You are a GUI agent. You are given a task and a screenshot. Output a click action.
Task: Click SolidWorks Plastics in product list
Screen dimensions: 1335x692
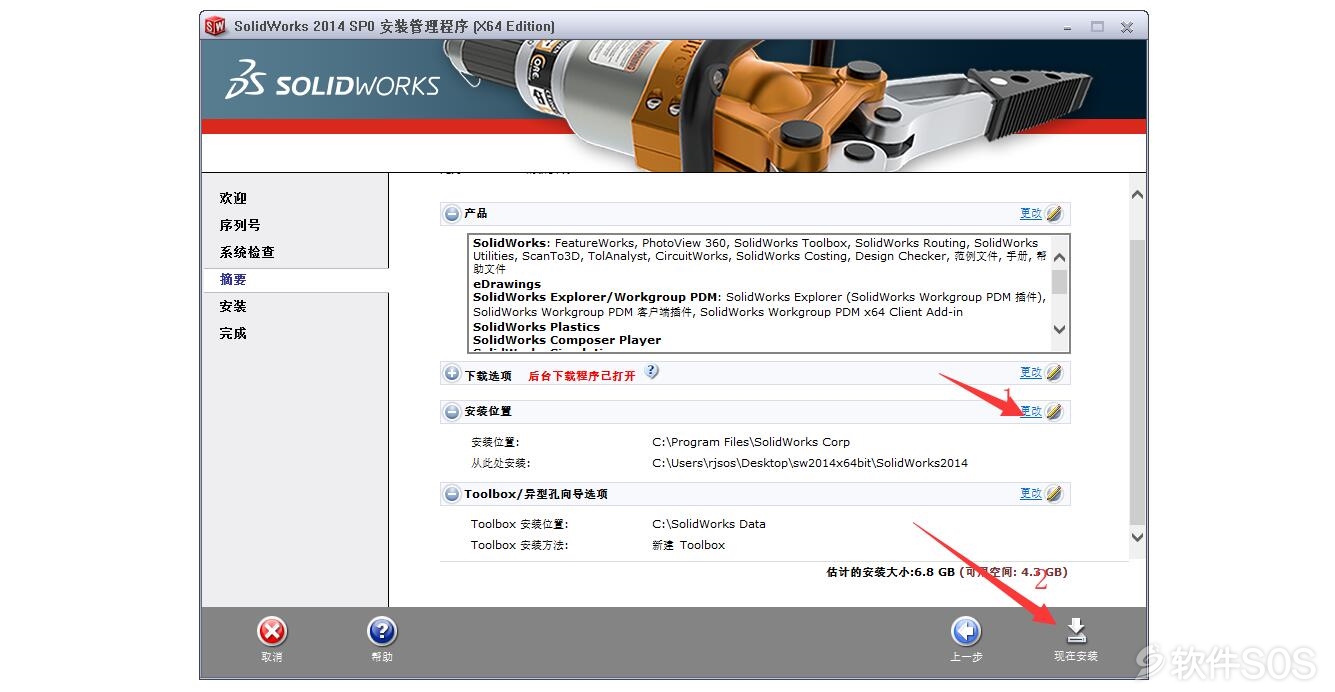click(x=537, y=327)
